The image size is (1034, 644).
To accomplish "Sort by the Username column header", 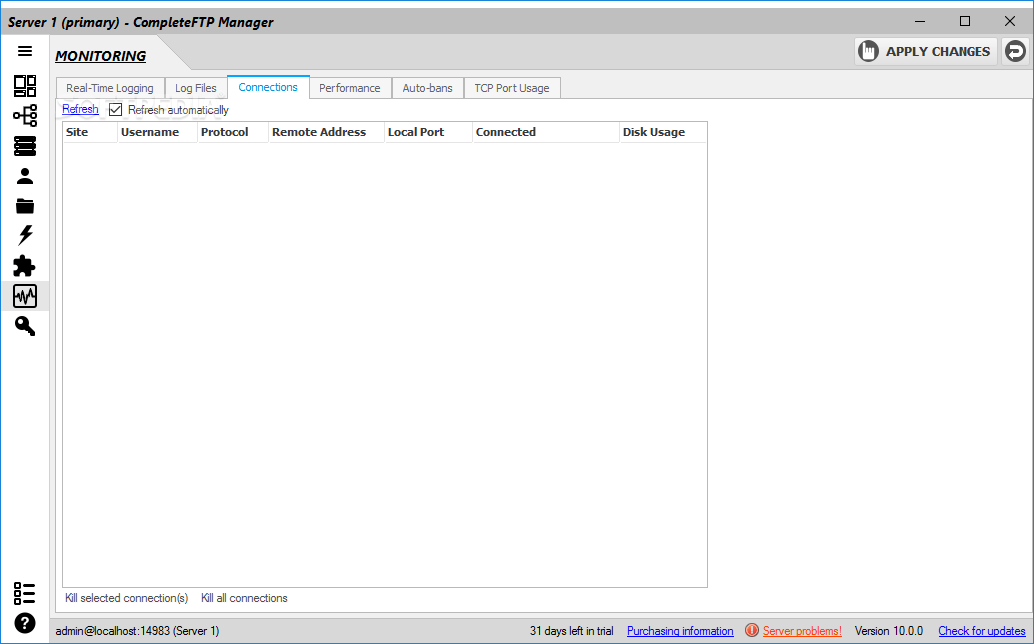I will [x=158, y=132].
